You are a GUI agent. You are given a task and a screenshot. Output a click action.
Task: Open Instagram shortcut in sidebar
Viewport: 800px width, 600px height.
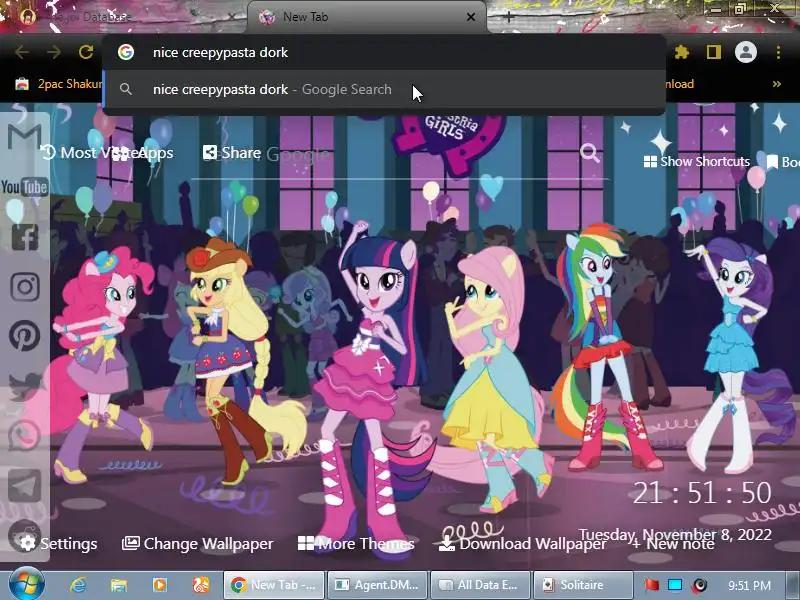pos(24,287)
